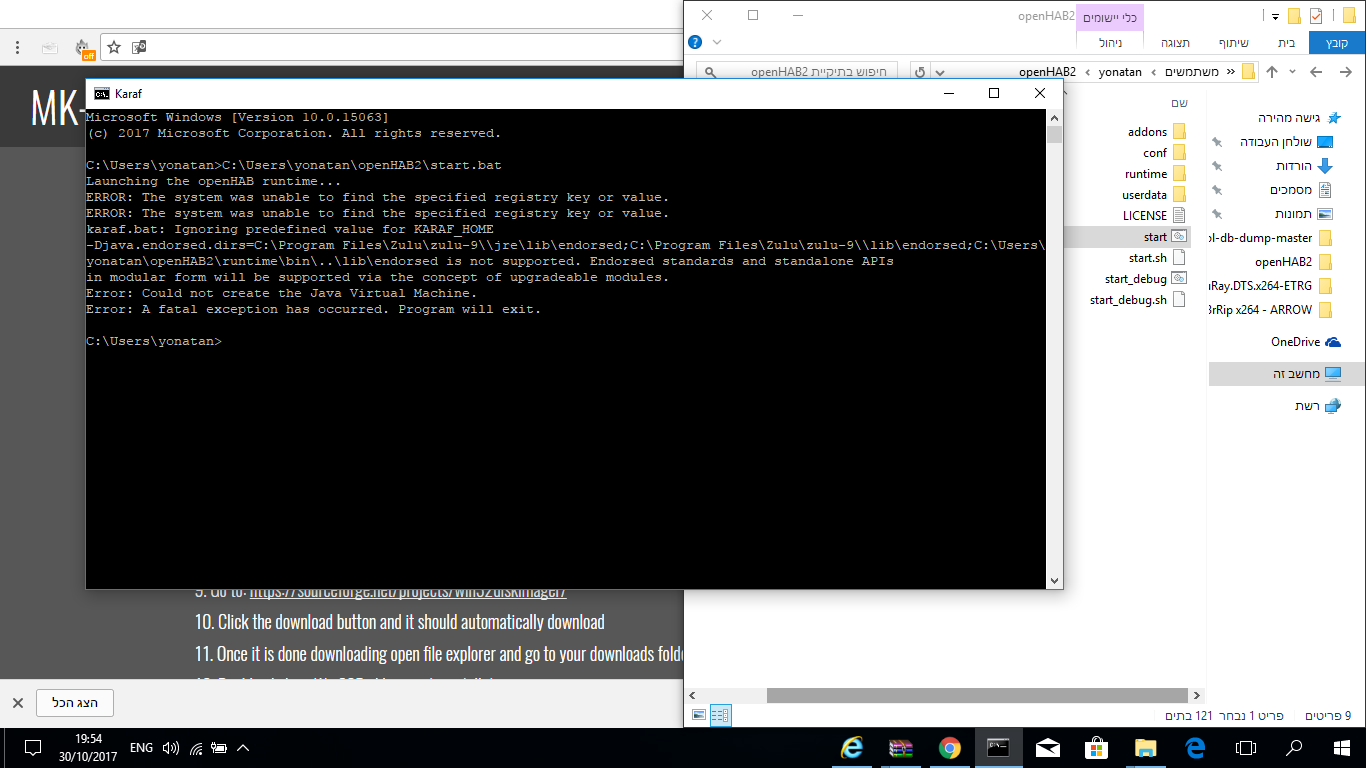1366x768 pixels.
Task: Click the שם (Name) column header
Action: 1179,104
